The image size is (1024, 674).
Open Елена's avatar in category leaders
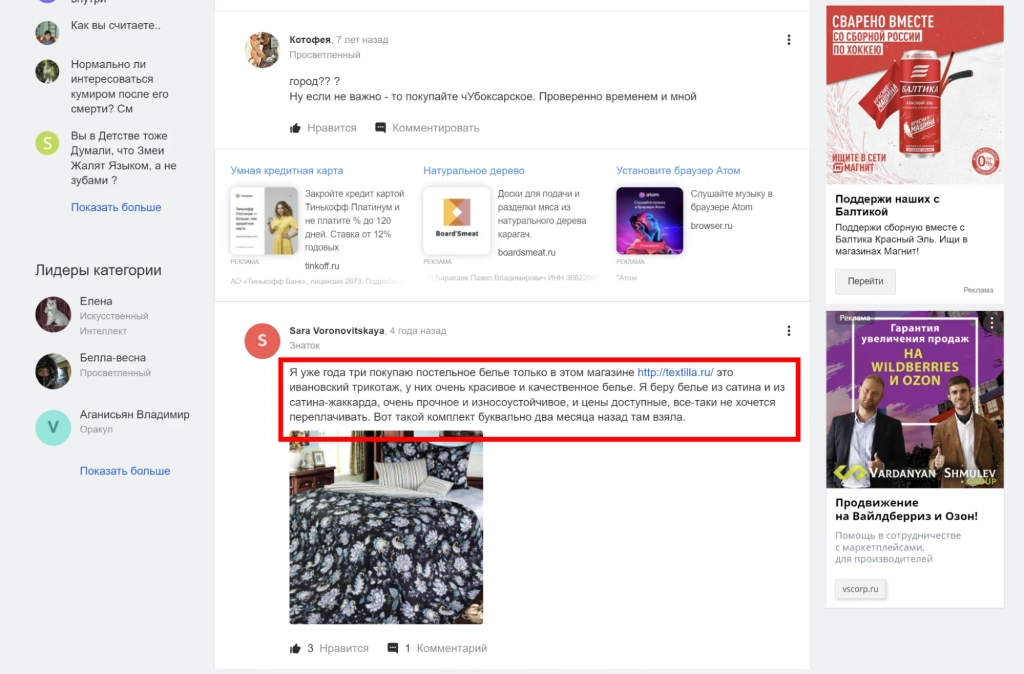click(x=53, y=314)
